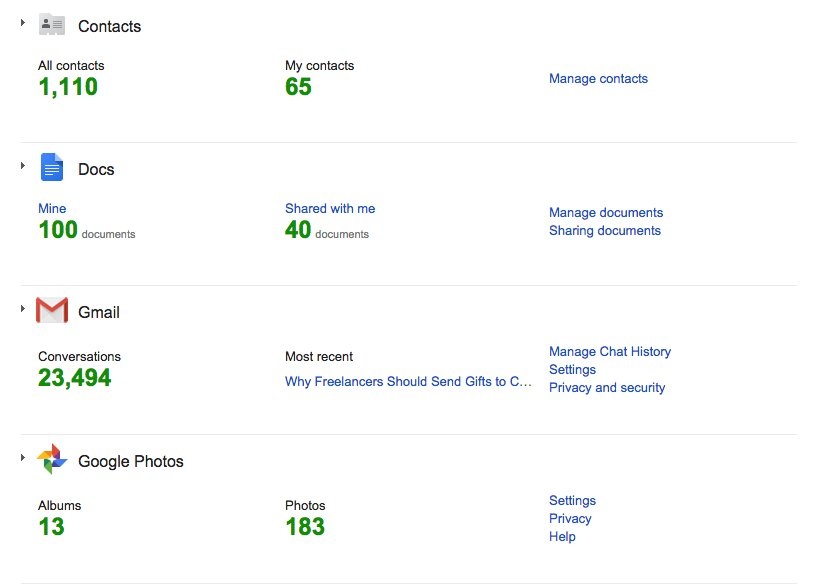839x585 pixels.
Task: Open the Shared with me link
Action: tap(330, 209)
